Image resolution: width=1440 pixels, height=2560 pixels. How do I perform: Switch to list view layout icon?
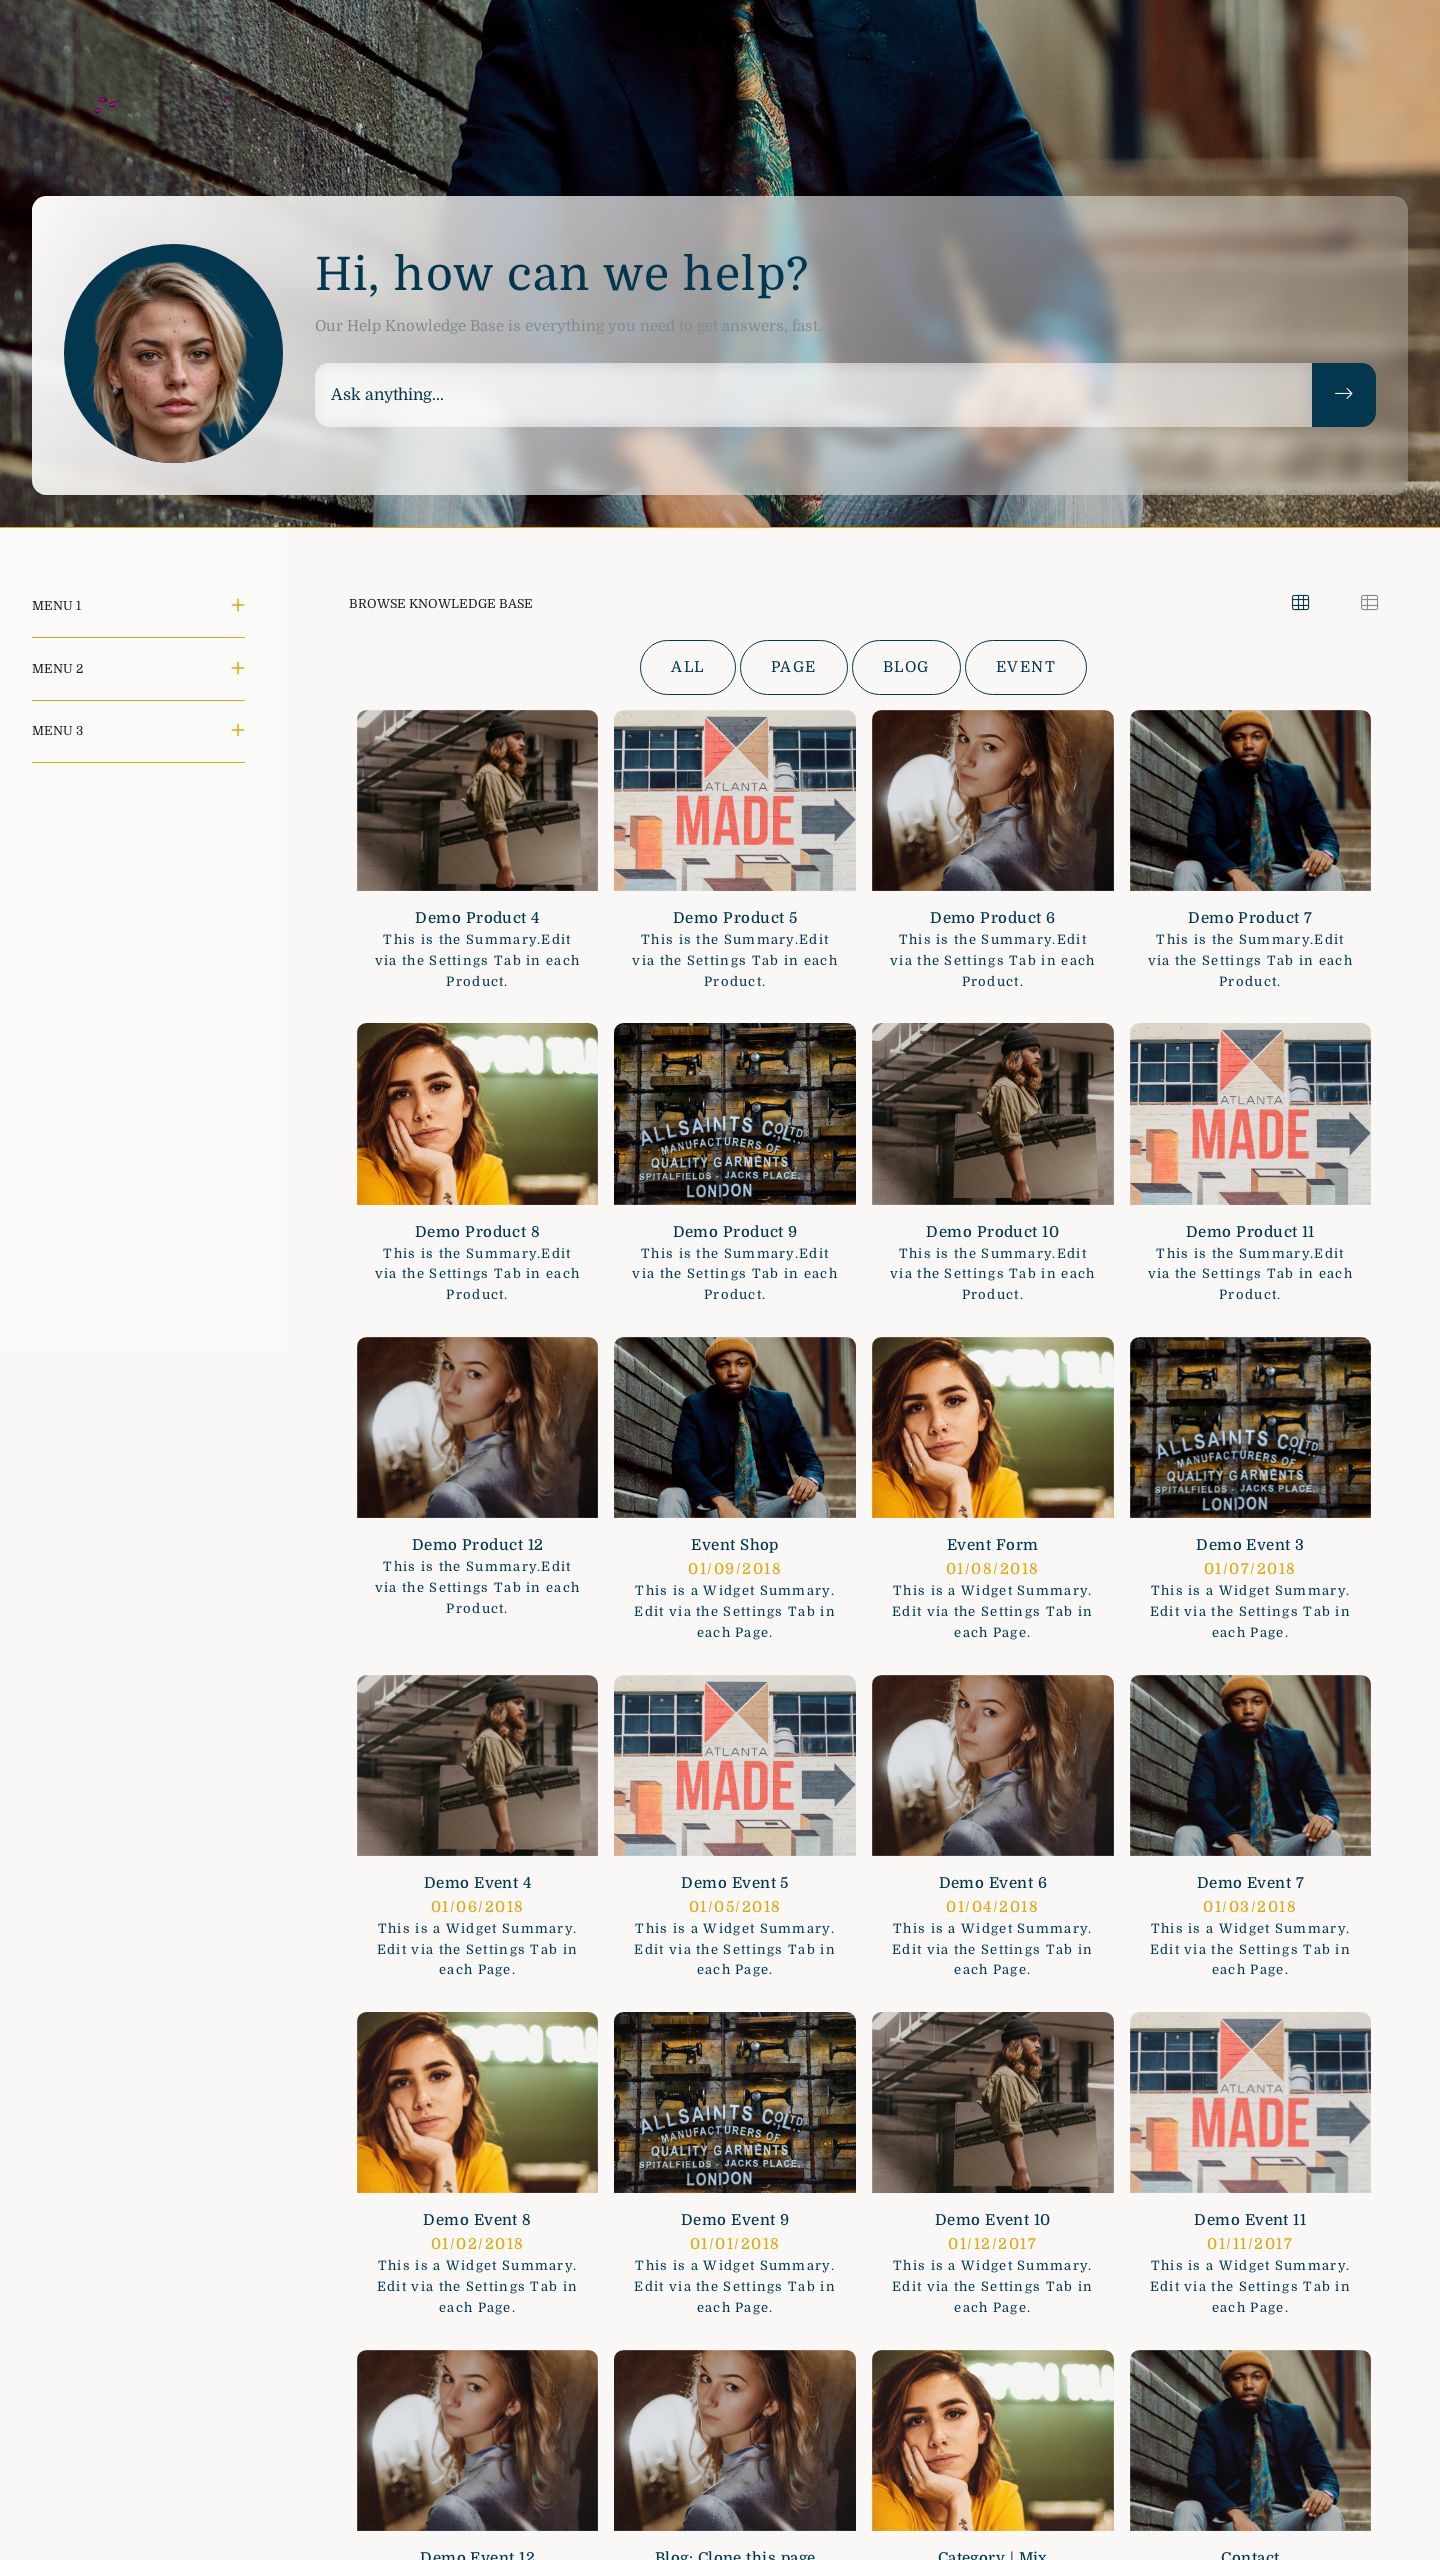[1369, 603]
